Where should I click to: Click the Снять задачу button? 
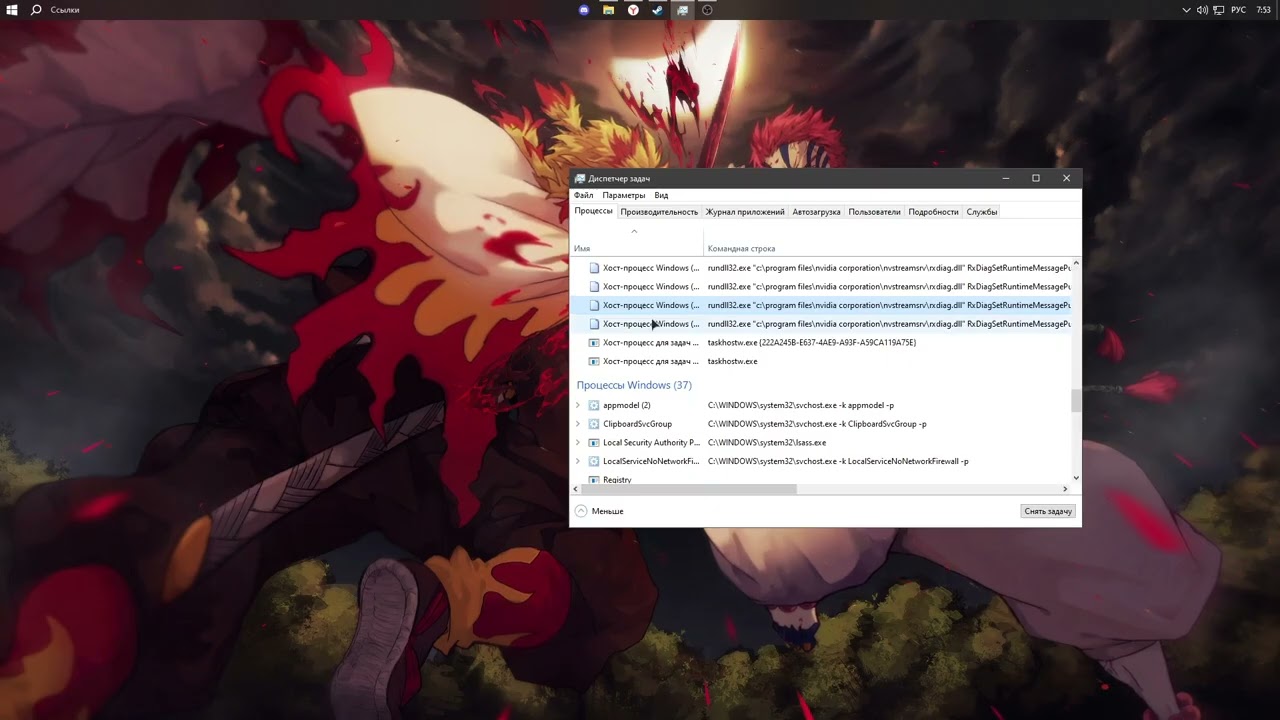1047,511
